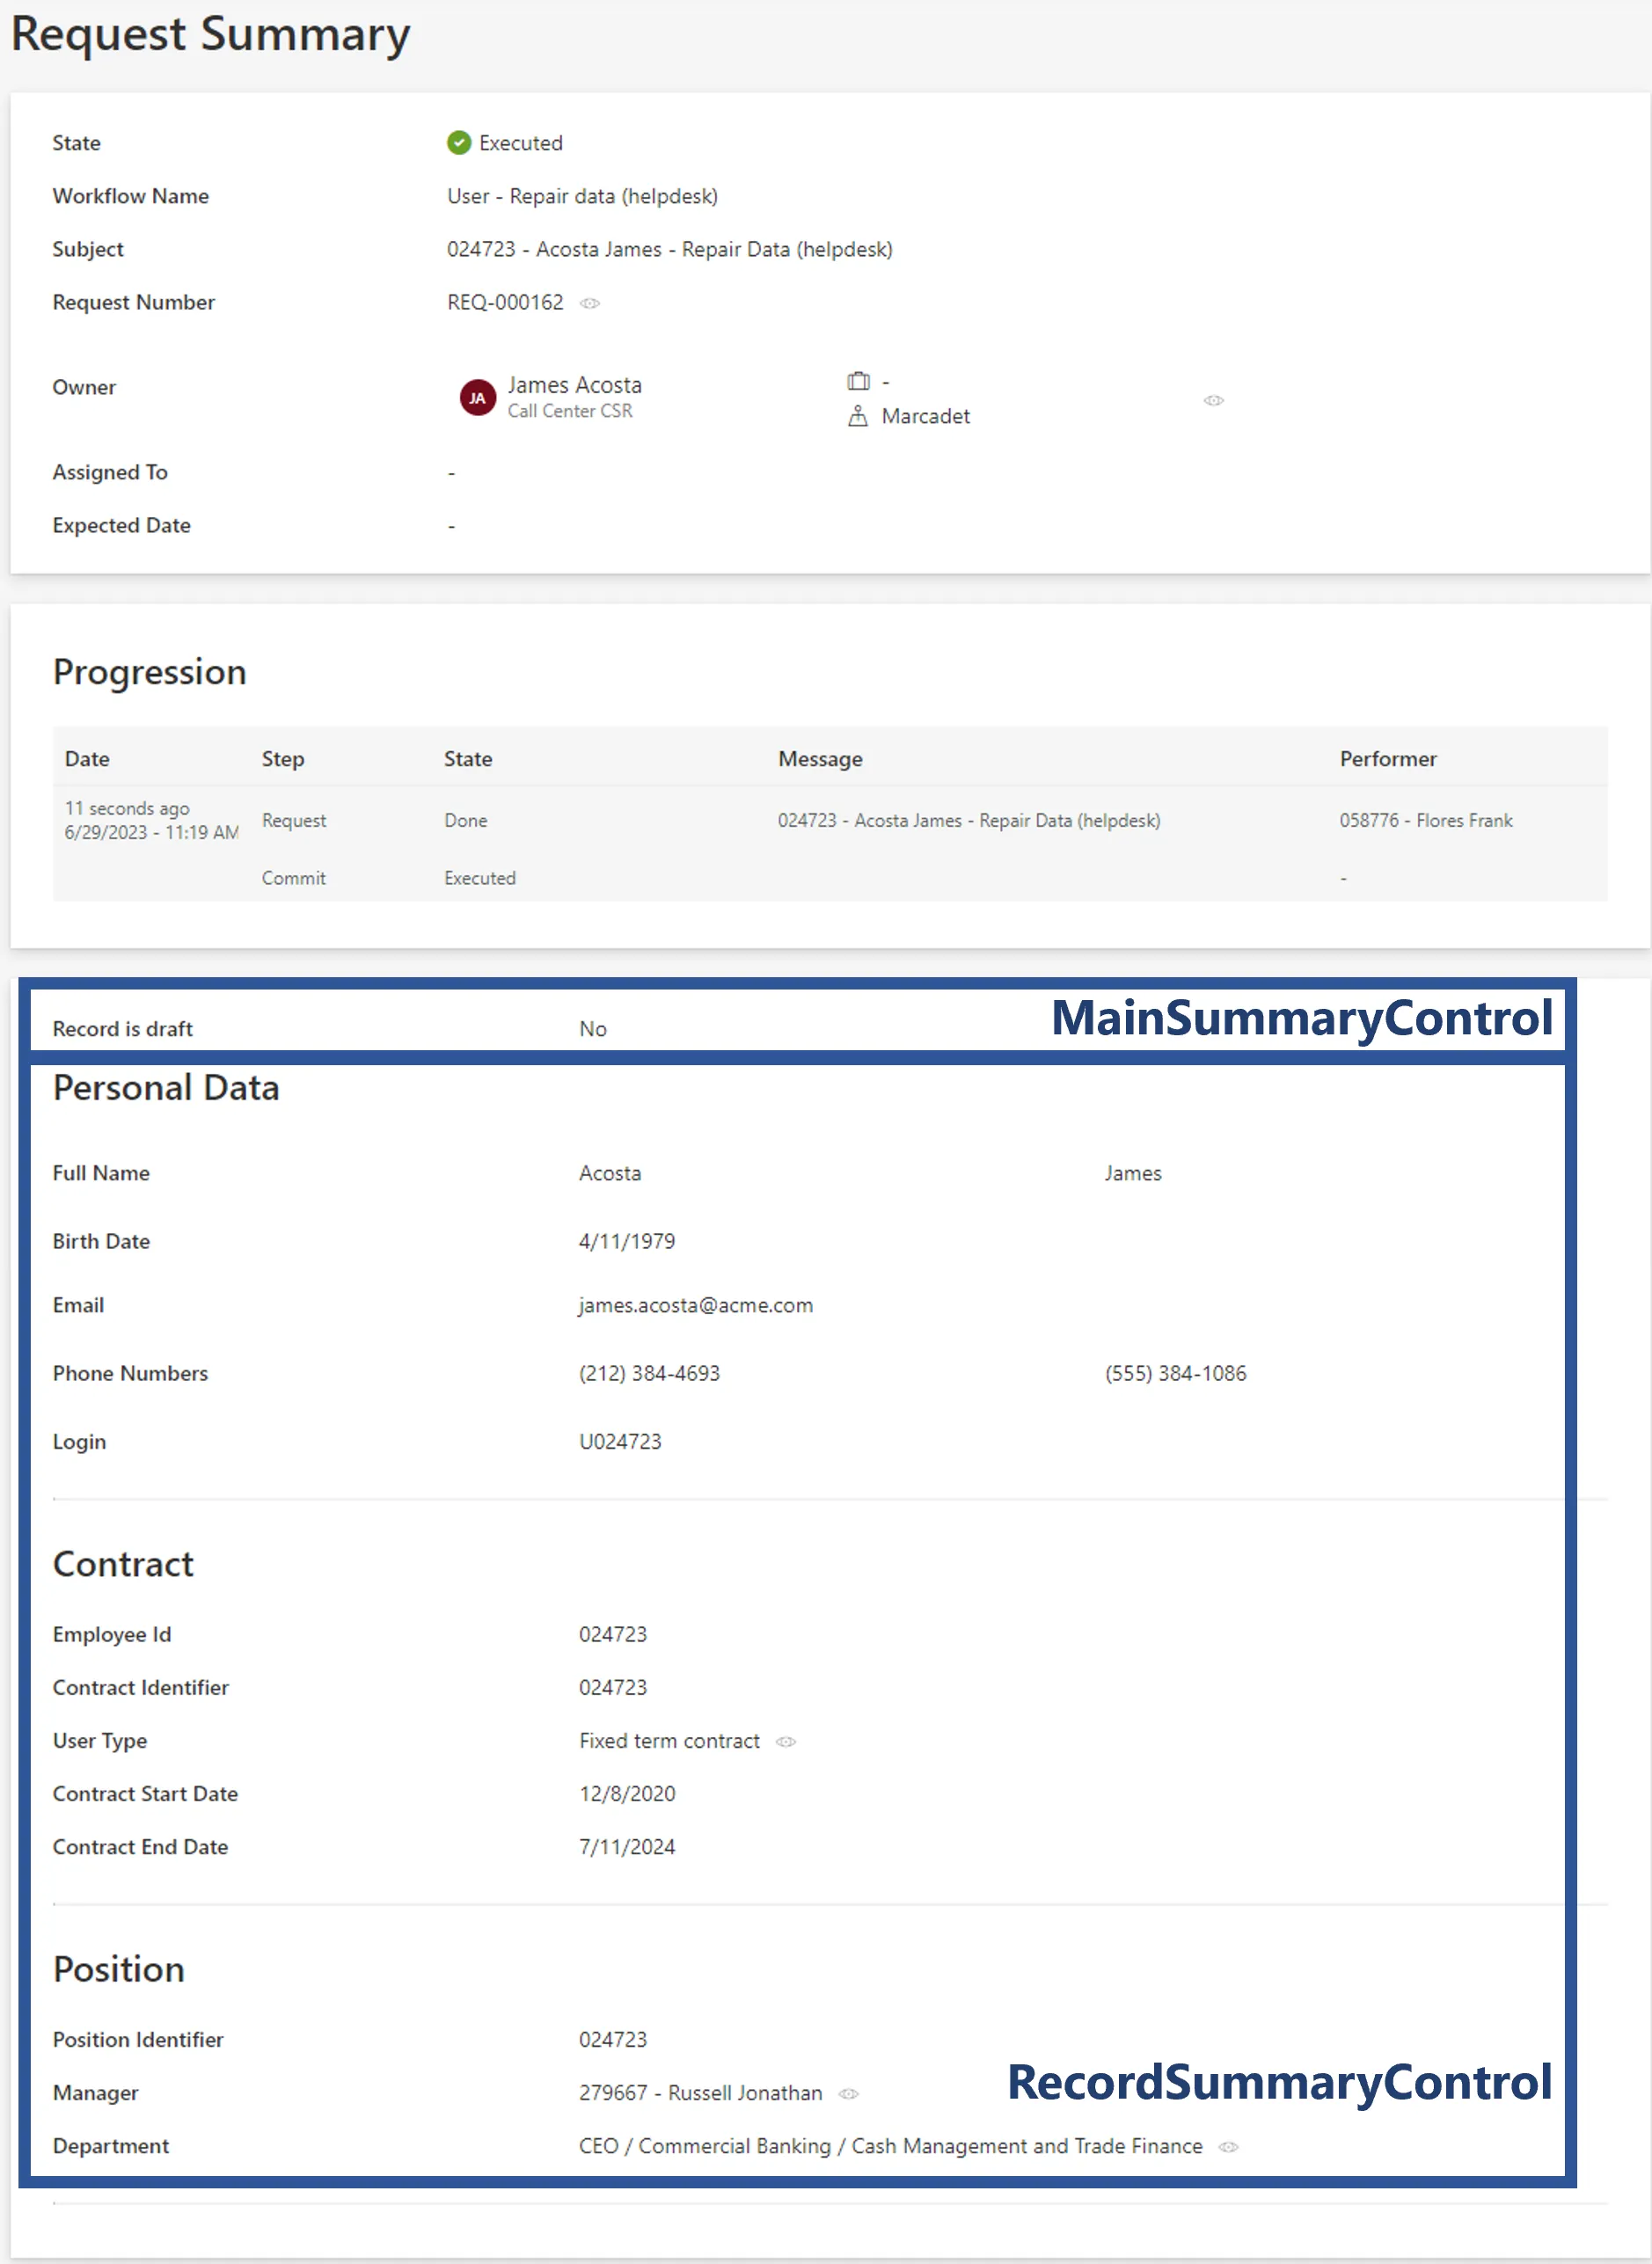View details icon beside Fixed term contract

pos(786,1741)
